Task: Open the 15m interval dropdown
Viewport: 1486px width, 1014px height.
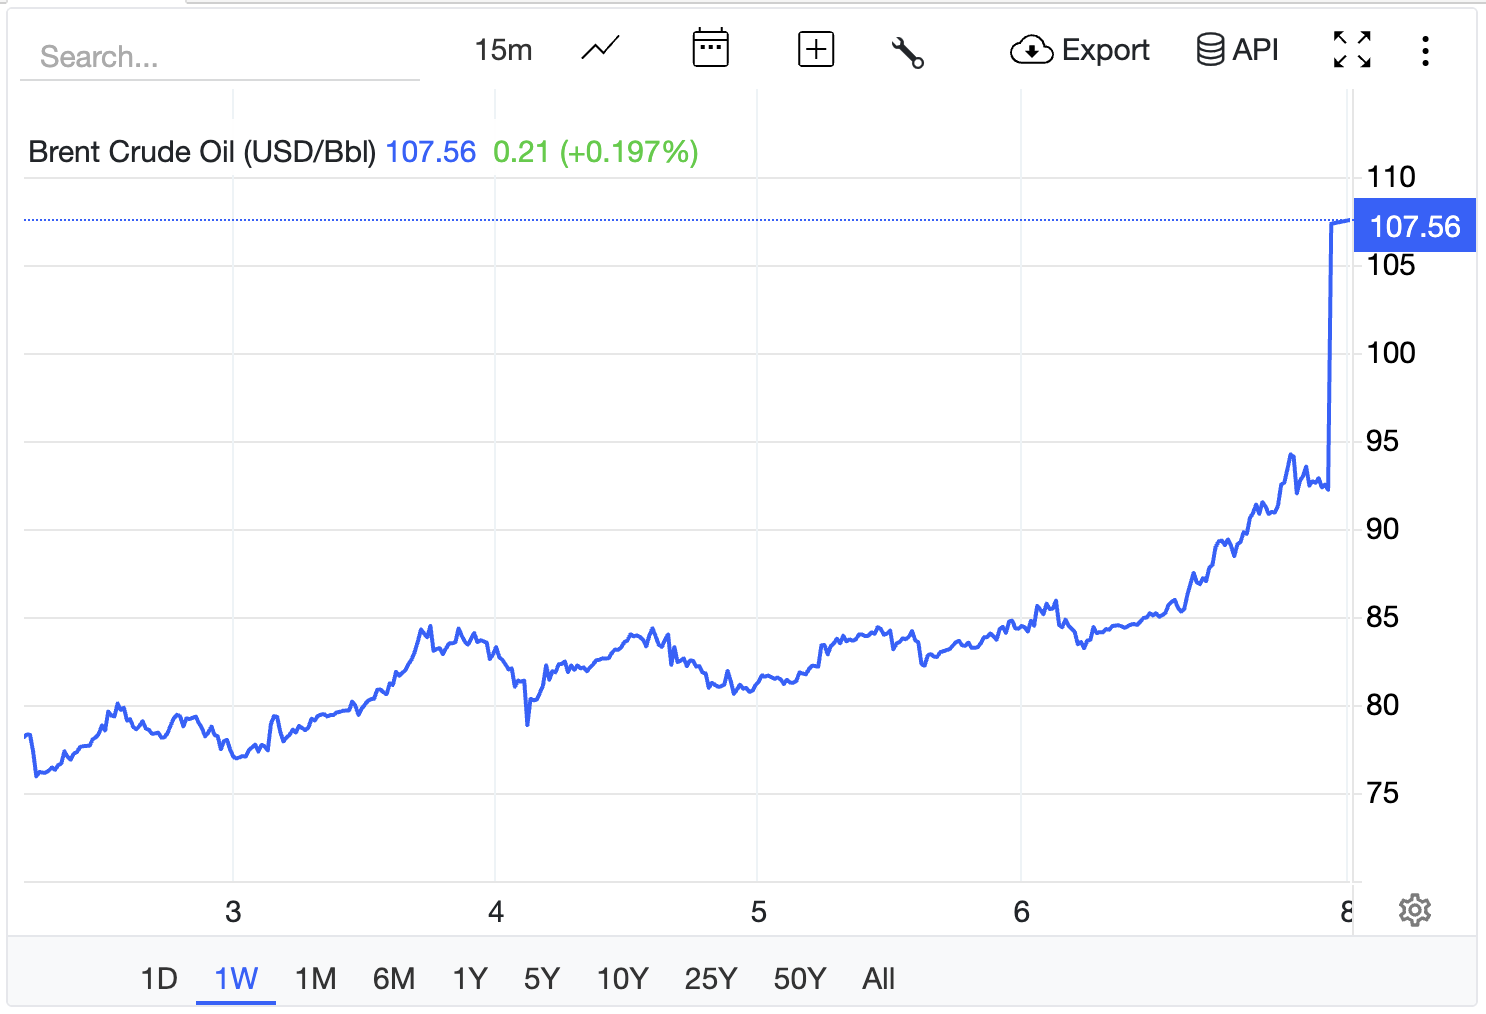Action: point(503,50)
